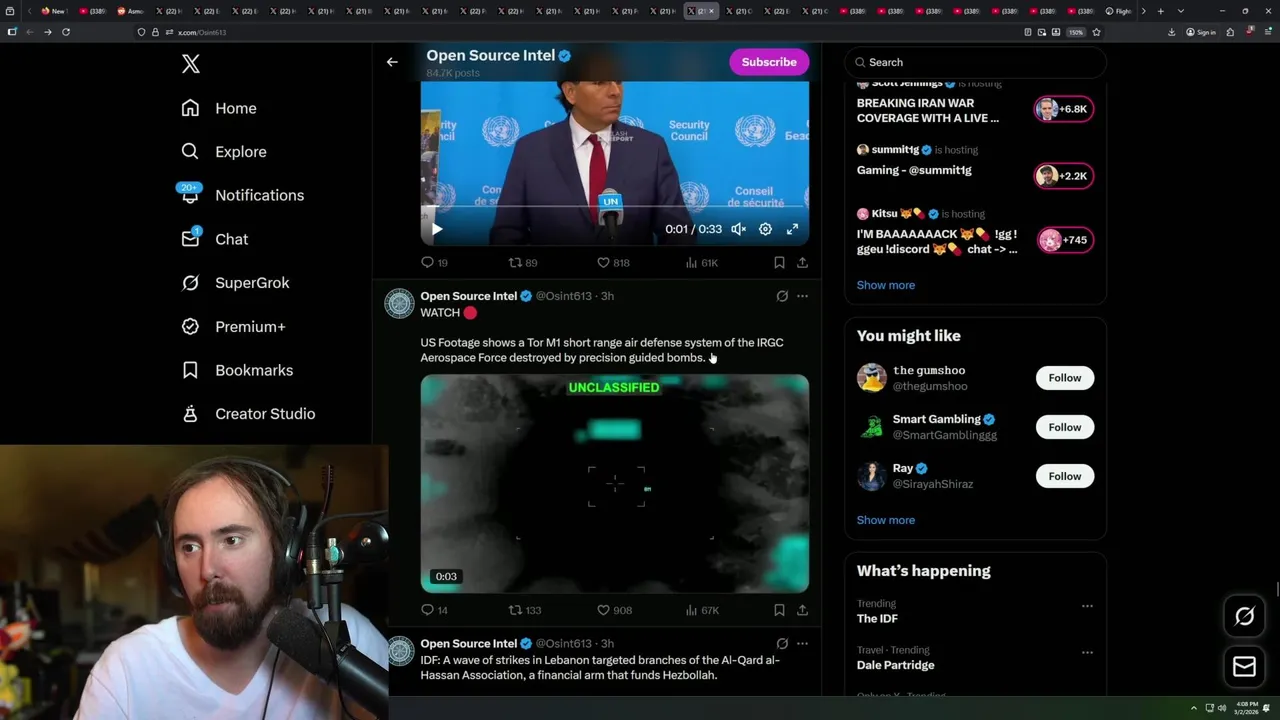Open The IDF trending topic
Viewport: 1280px width, 720px height.
pyautogui.click(x=877, y=619)
